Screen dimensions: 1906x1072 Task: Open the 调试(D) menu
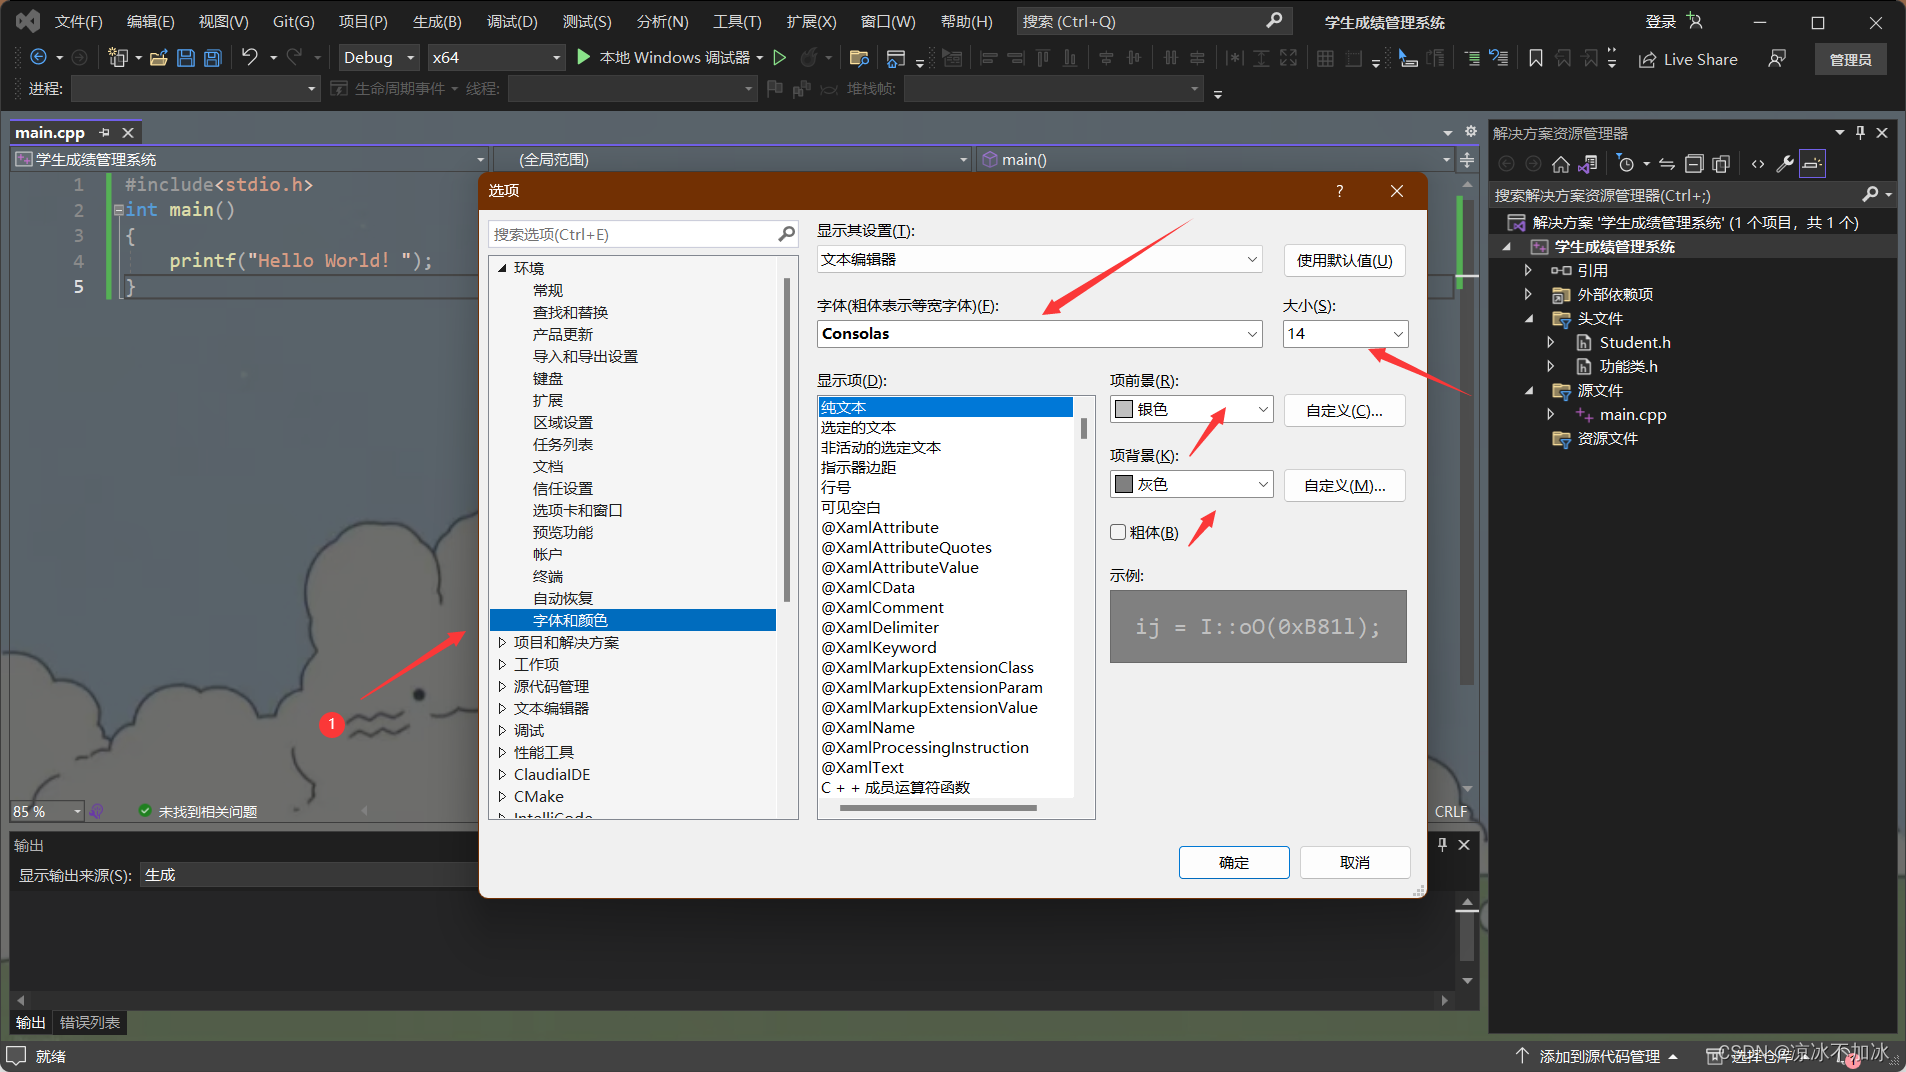[512, 21]
